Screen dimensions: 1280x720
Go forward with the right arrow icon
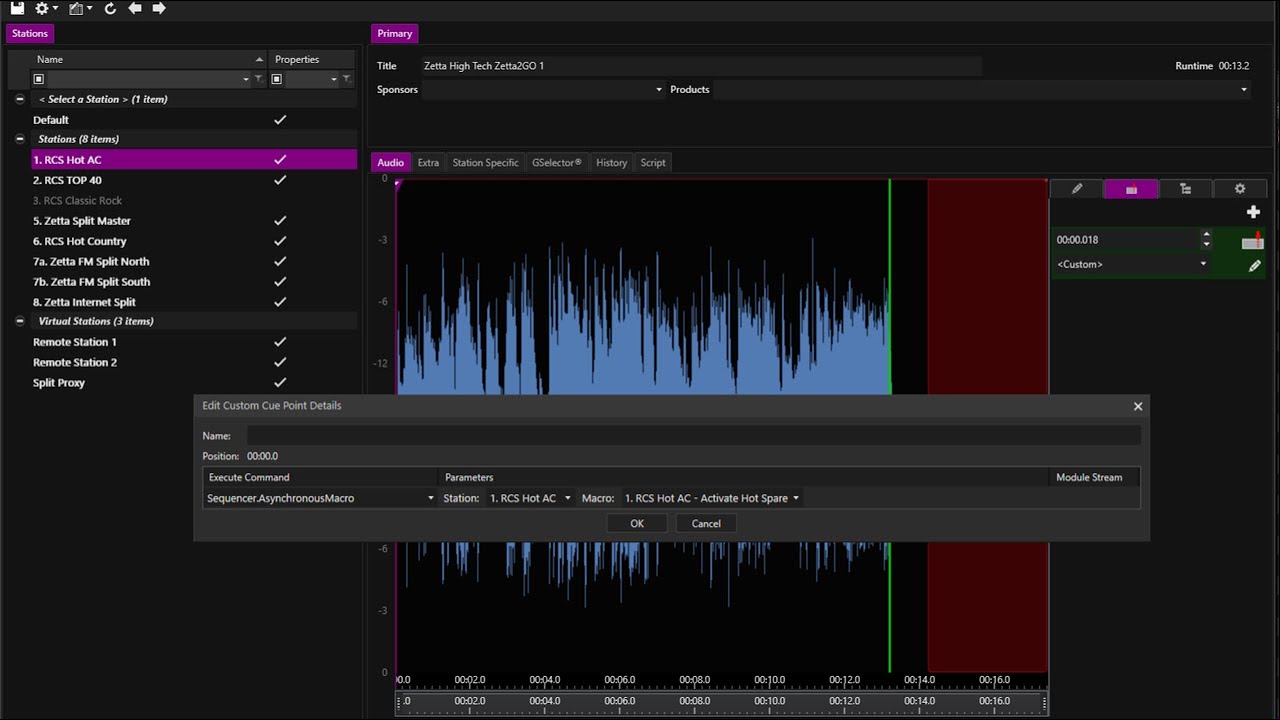point(159,8)
